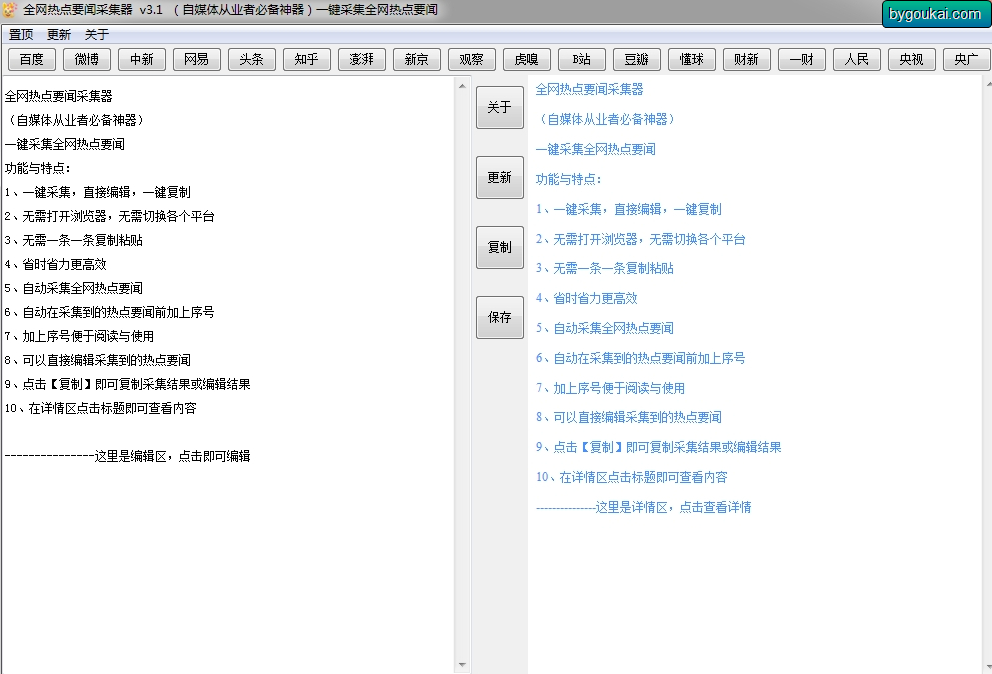Image resolution: width=992 pixels, height=674 pixels.
Task: Open the 关于 menu in menu bar
Action: coord(97,34)
